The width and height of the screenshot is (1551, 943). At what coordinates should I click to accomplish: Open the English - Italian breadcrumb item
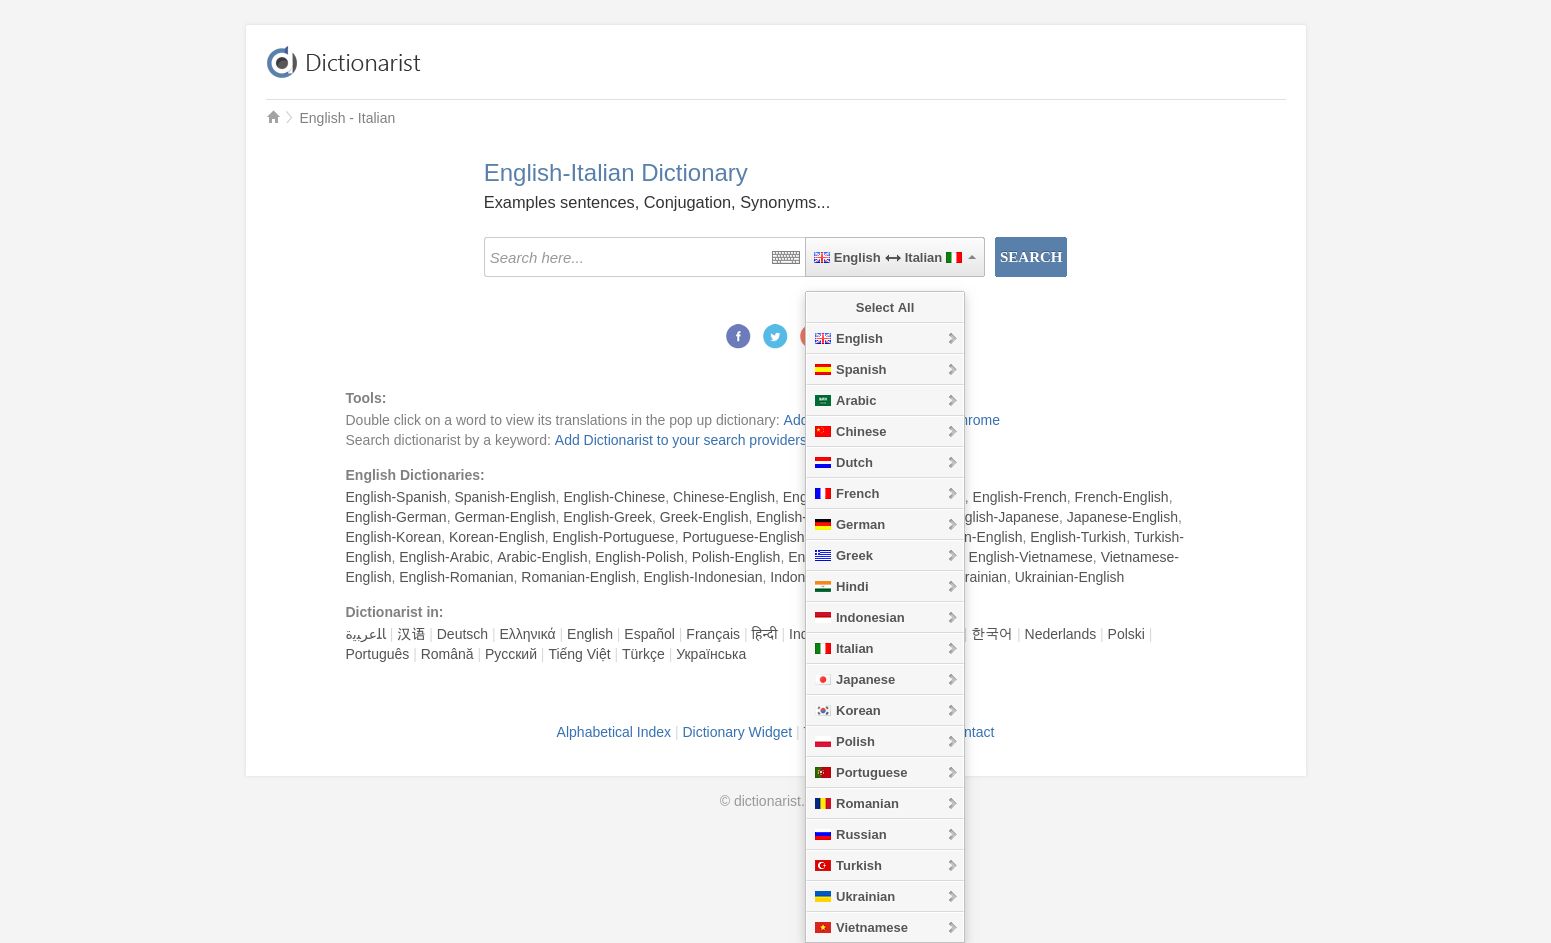(x=347, y=118)
